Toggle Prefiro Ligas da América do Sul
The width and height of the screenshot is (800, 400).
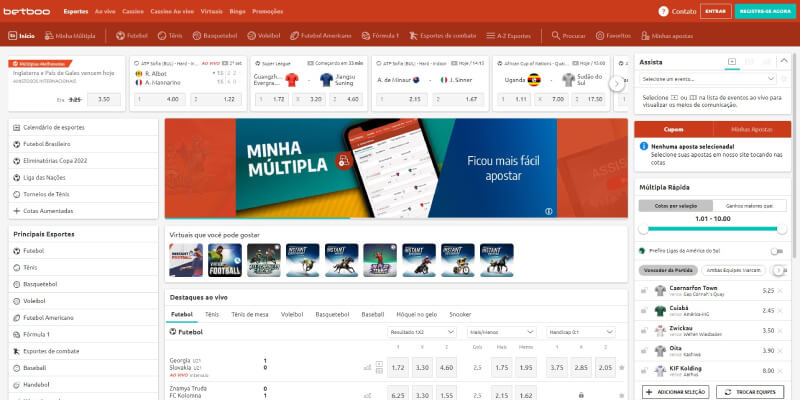click(776, 250)
